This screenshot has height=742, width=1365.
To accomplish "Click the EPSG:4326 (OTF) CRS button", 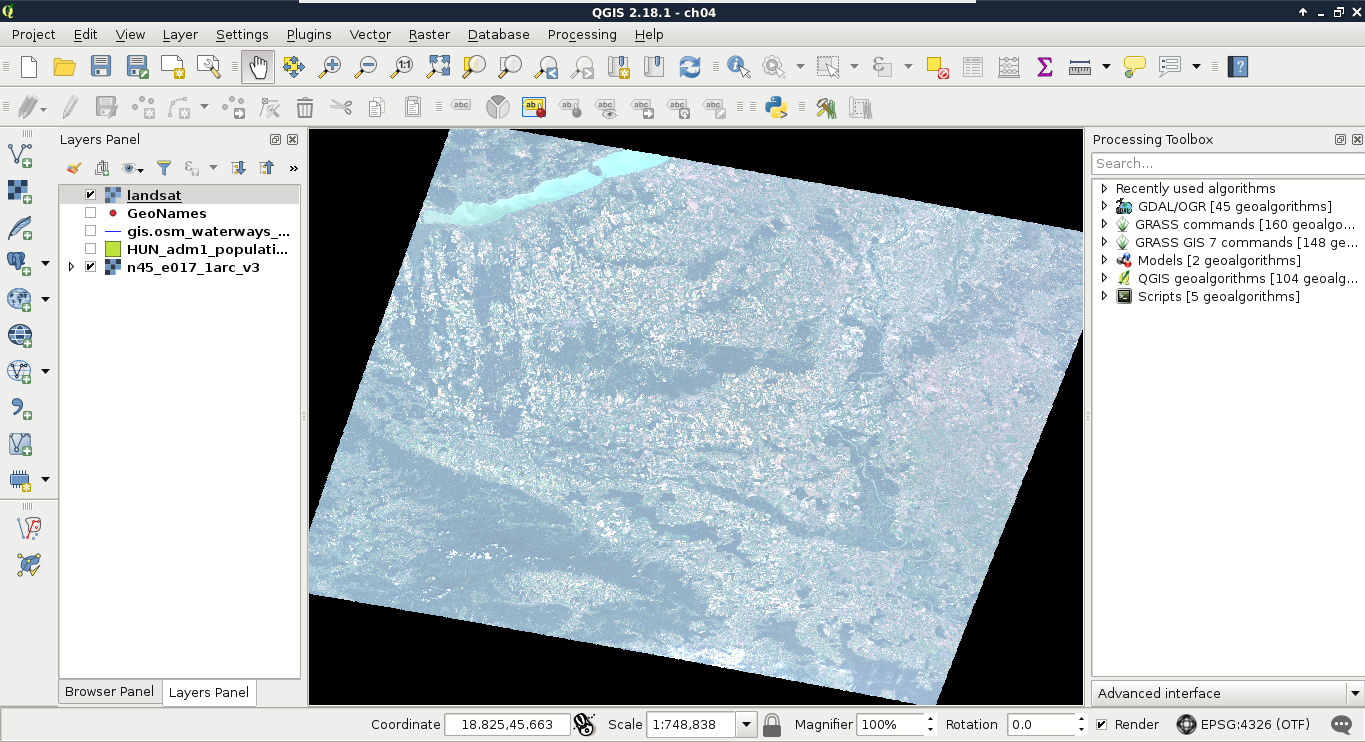I will pyautogui.click(x=1242, y=725).
